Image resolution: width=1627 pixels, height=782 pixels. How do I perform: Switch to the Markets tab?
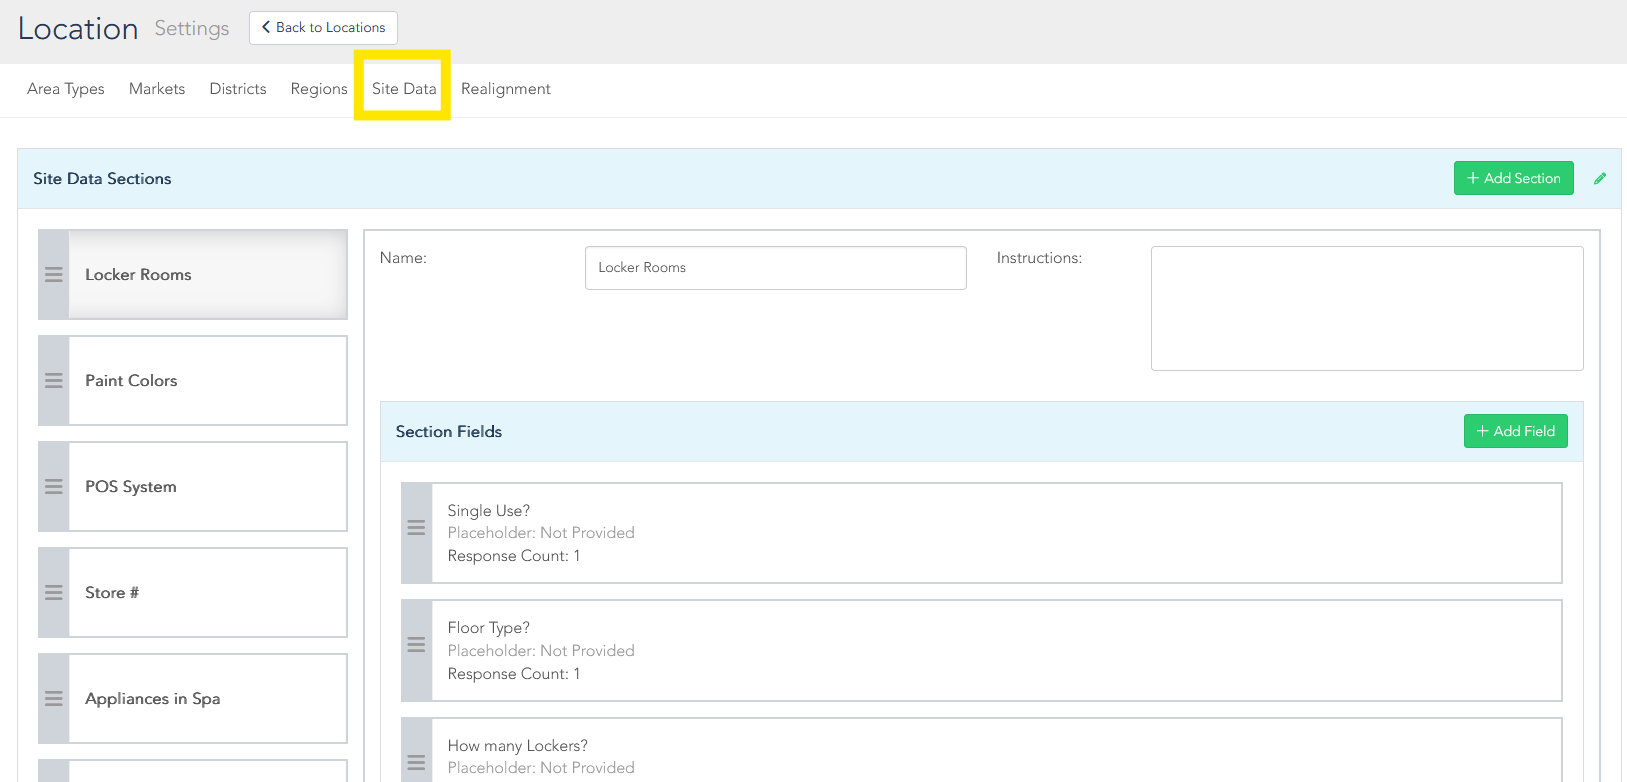(157, 89)
